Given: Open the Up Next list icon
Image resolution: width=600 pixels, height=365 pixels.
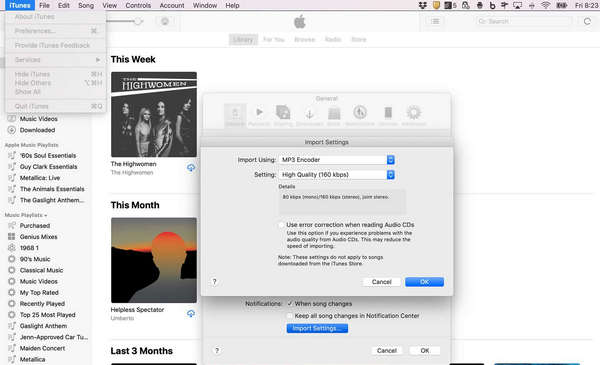Looking at the screenshot, I should [435, 21].
